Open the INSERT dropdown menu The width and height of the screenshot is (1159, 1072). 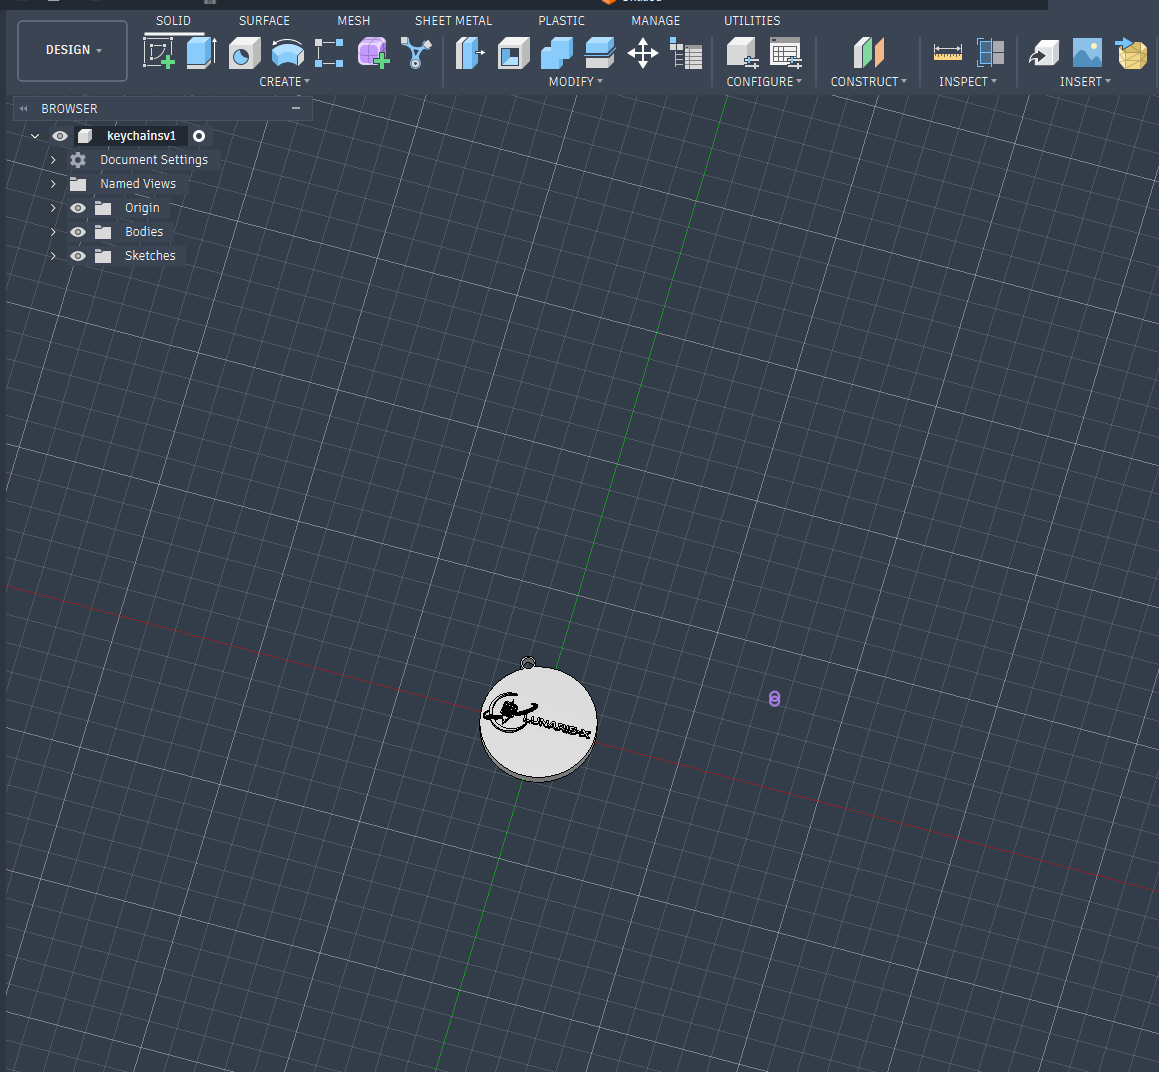click(1085, 81)
